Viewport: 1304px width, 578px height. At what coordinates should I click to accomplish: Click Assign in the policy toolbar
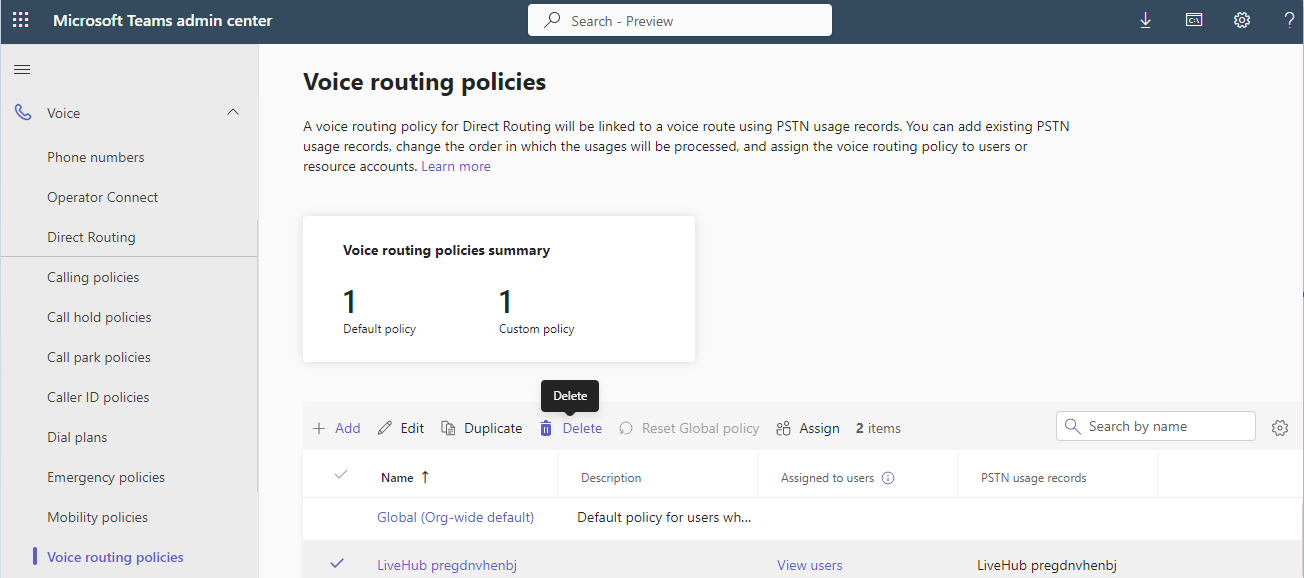tap(808, 428)
